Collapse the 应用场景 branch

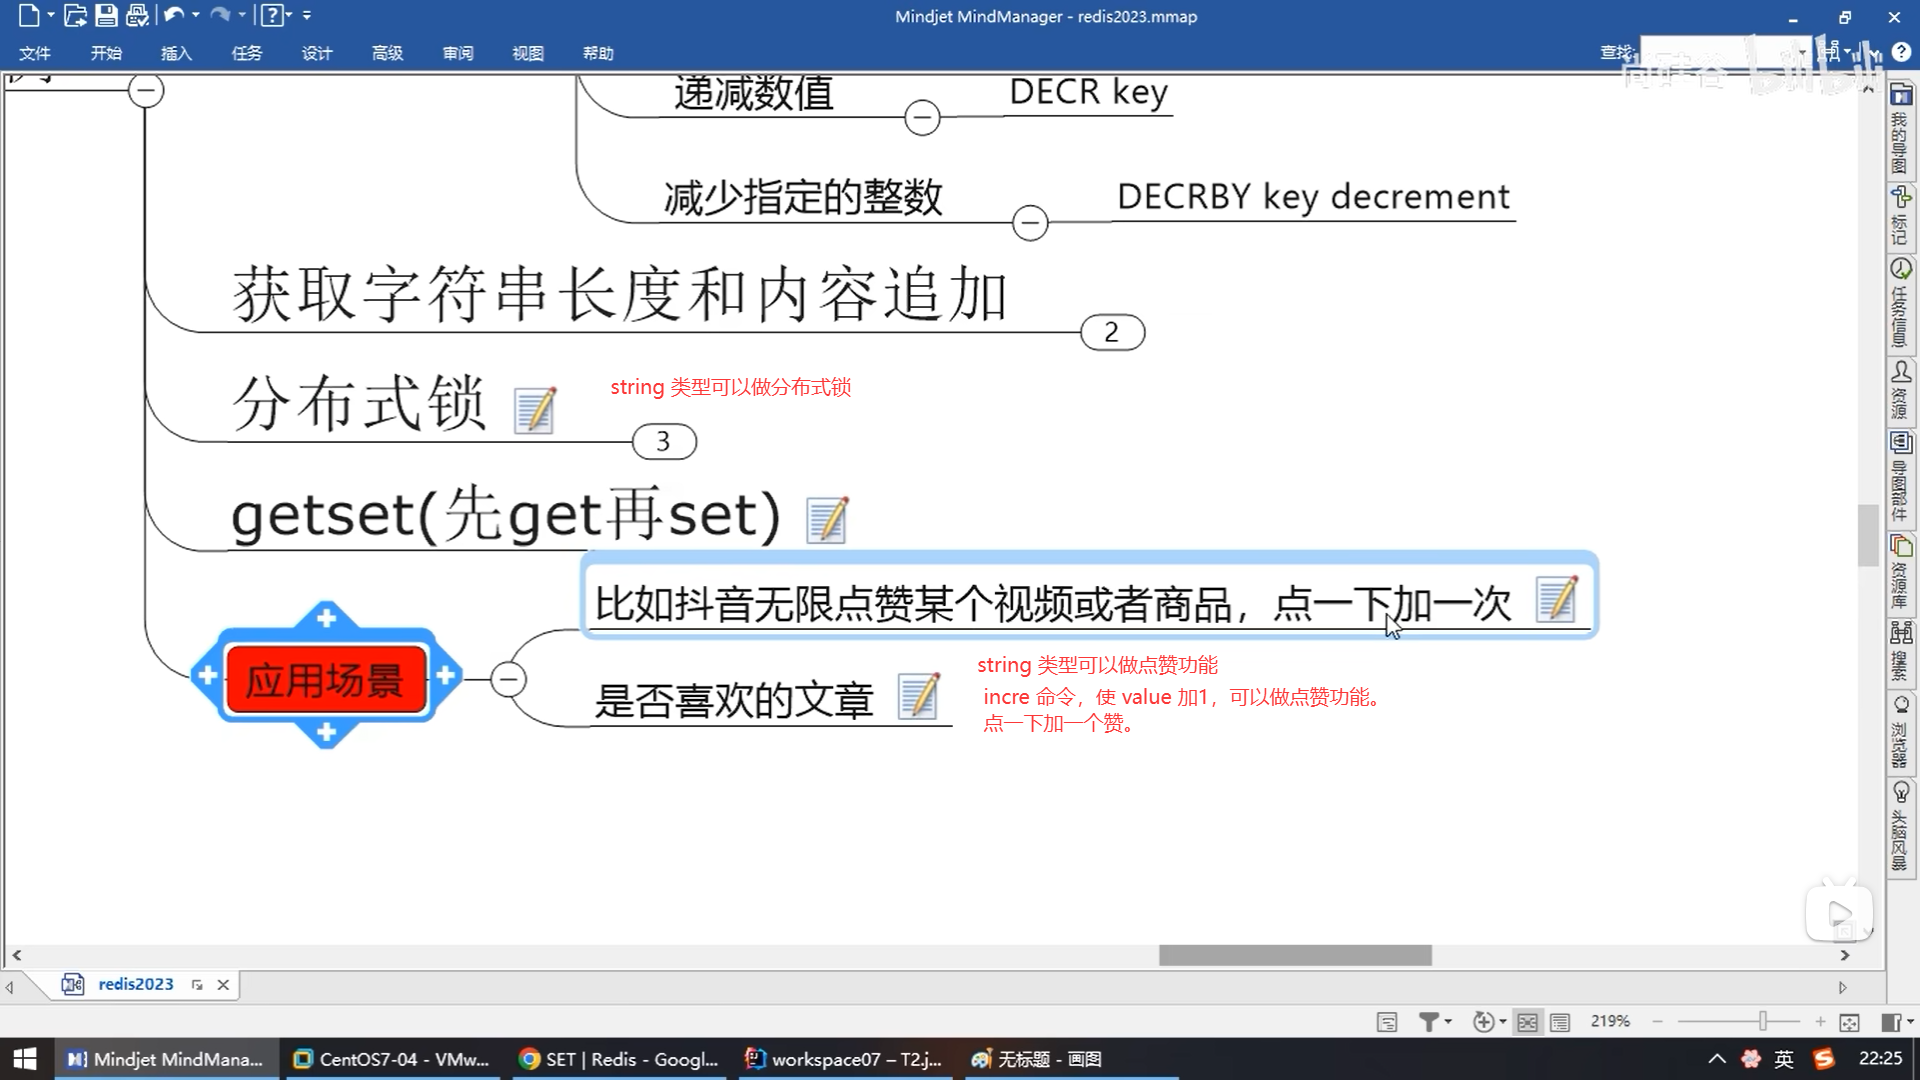[510, 679]
